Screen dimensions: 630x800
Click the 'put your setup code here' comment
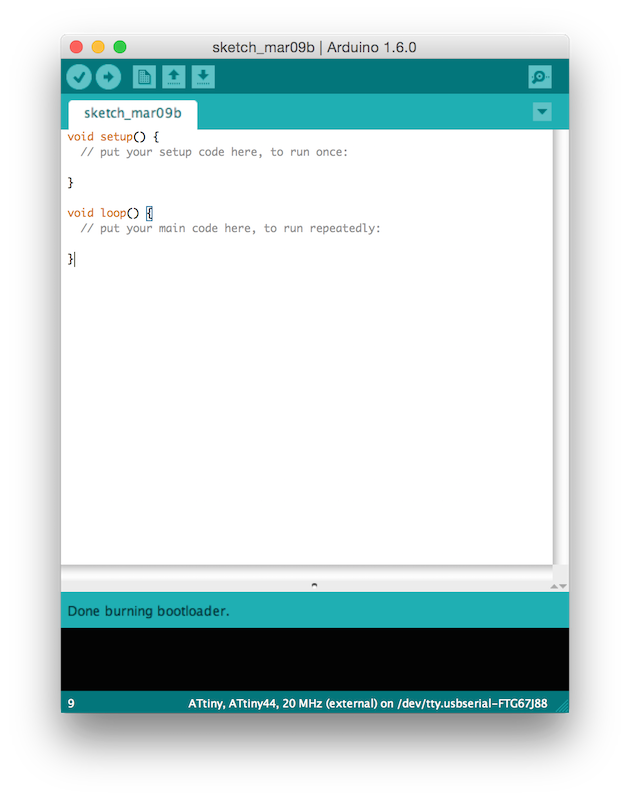[214, 152]
